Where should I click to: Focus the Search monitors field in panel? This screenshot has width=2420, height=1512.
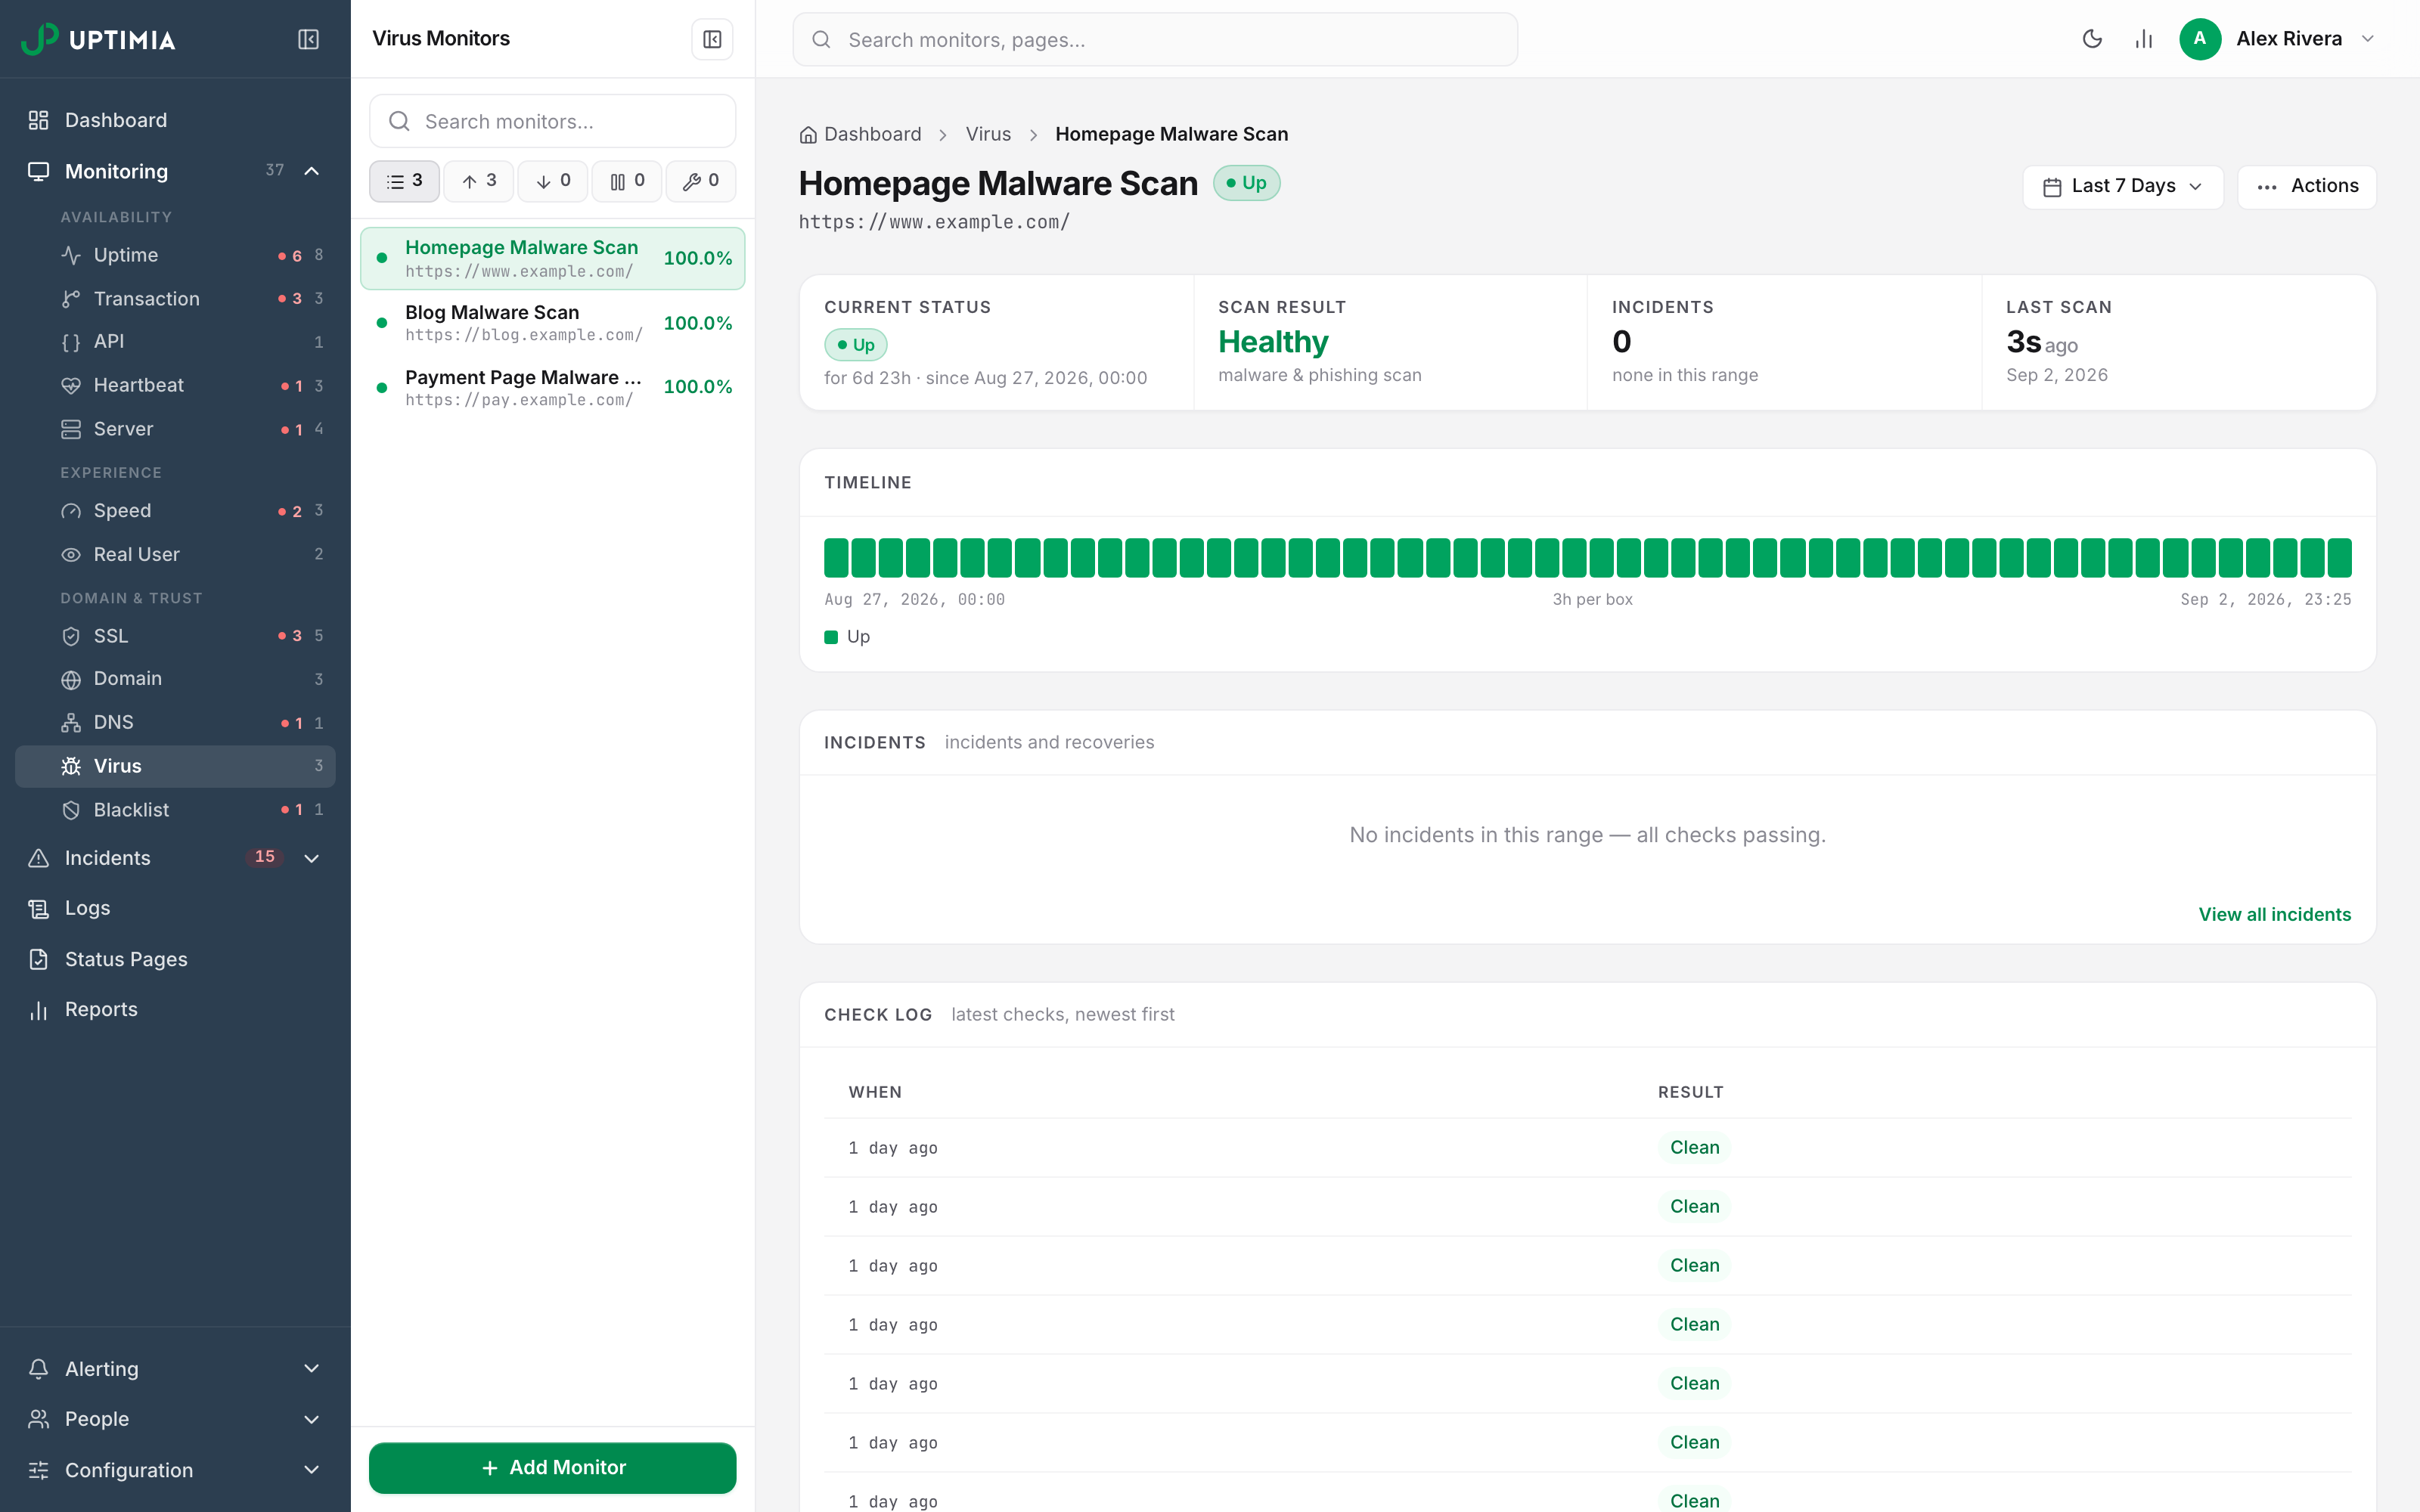pos(553,121)
